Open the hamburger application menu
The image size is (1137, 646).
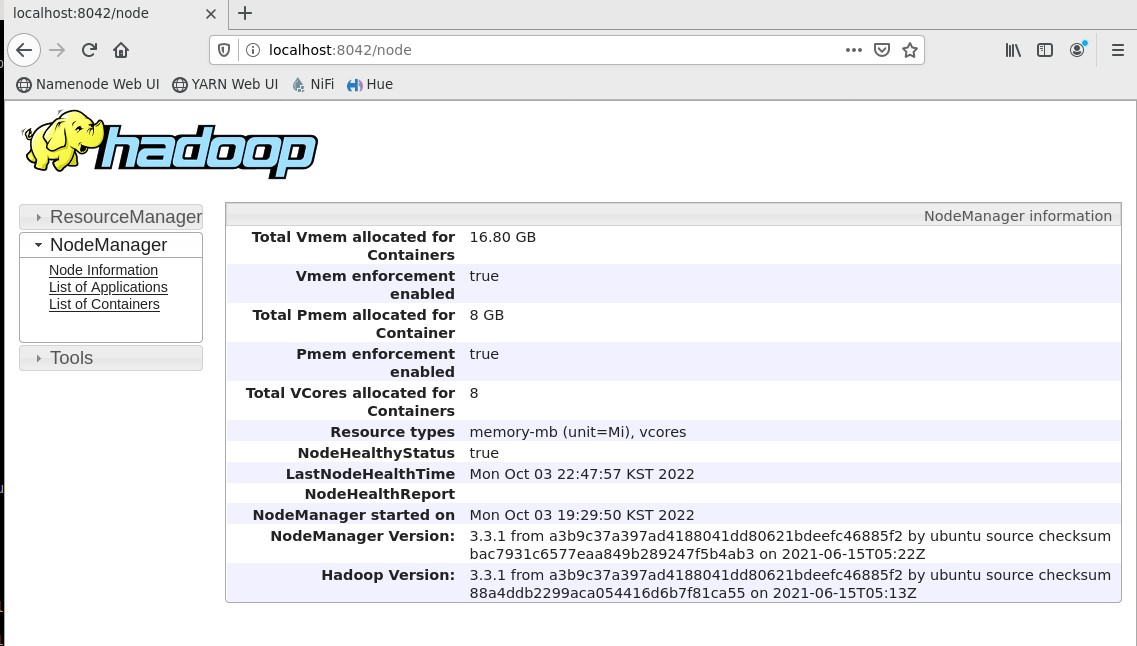[x=1117, y=50]
